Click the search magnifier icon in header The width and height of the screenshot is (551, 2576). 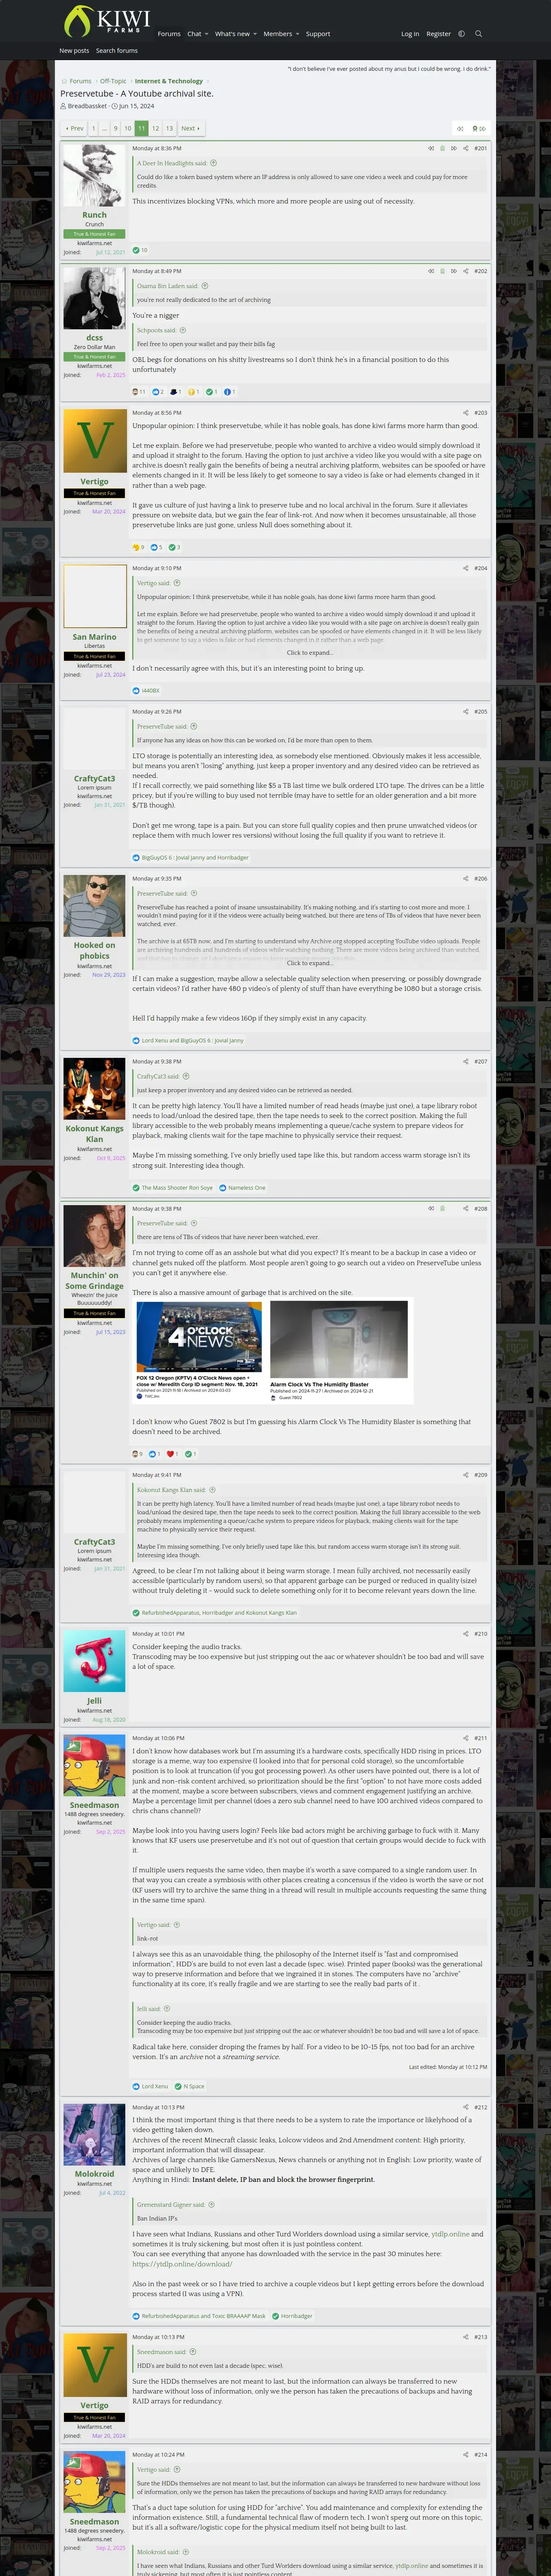478,34
